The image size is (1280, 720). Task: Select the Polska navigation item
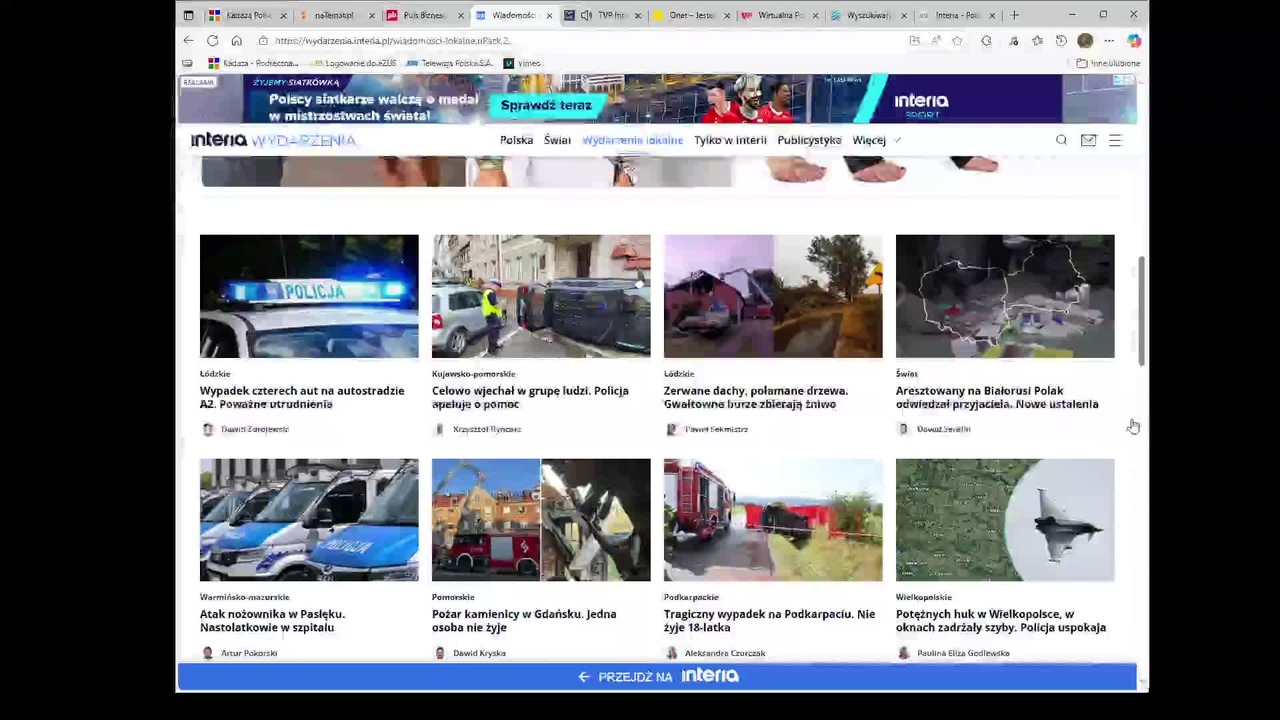coord(516,140)
